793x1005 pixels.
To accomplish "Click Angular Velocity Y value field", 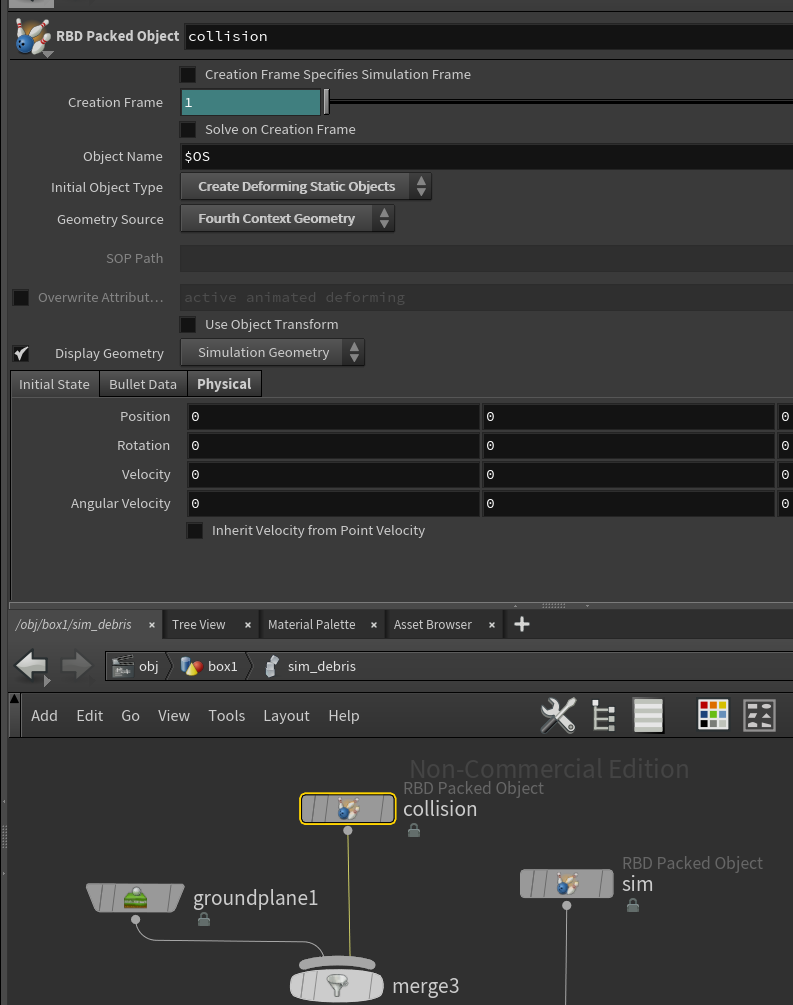I will coord(628,504).
